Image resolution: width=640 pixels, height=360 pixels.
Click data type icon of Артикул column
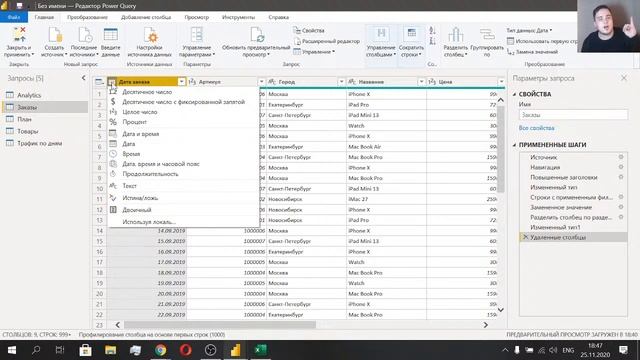pyautogui.click(x=193, y=82)
